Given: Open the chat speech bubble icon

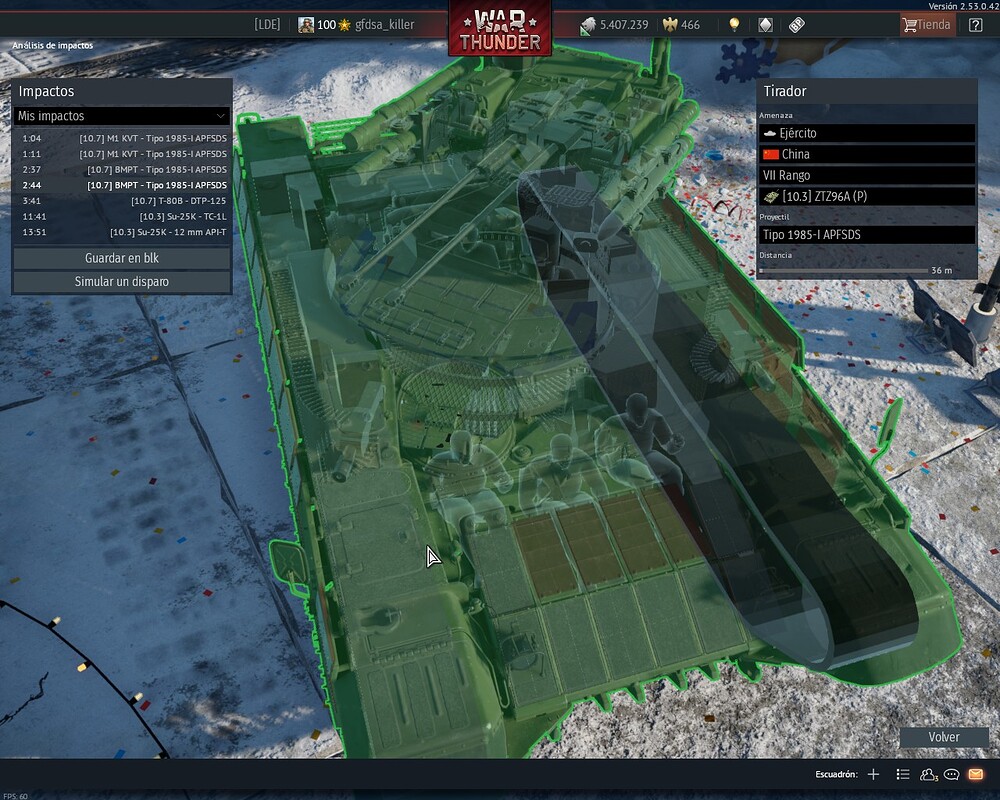Looking at the screenshot, I should [x=952, y=774].
